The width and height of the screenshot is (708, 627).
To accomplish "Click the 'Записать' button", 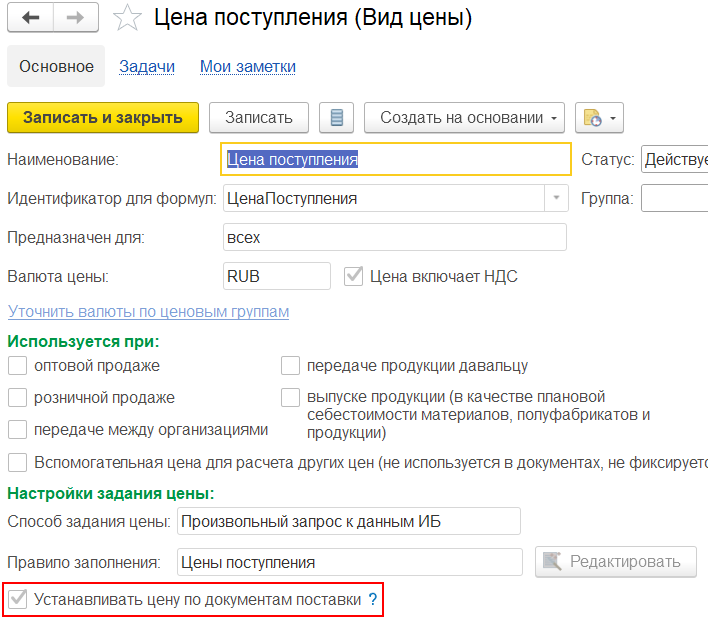I will (x=259, y=118).
